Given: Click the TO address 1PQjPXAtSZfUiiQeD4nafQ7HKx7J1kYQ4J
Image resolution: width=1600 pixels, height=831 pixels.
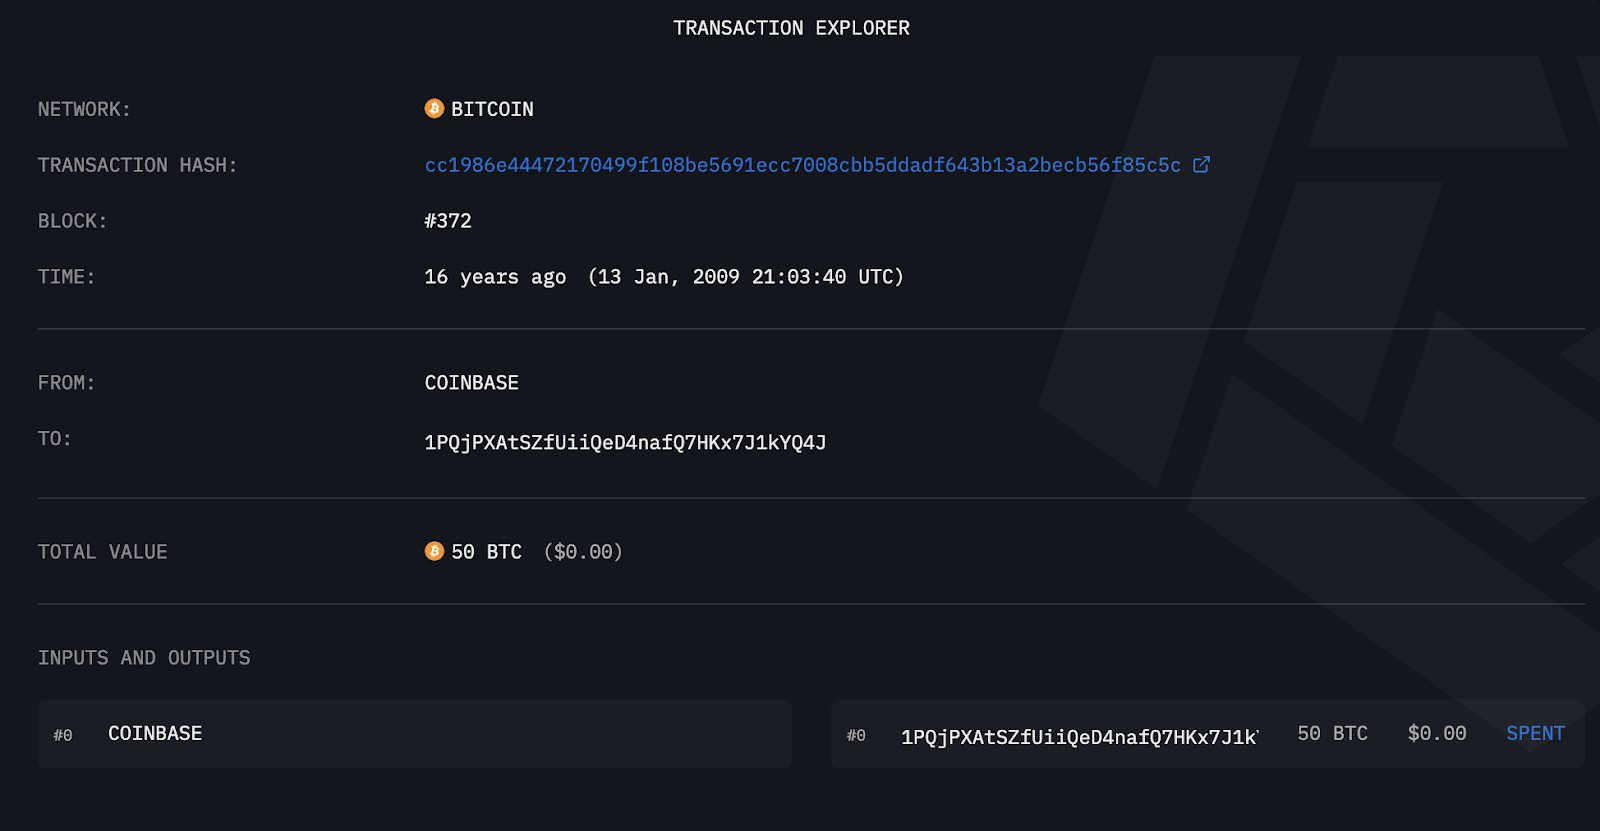Looking at the screenshot, I should pyautogui.click(x=625, y=439).
